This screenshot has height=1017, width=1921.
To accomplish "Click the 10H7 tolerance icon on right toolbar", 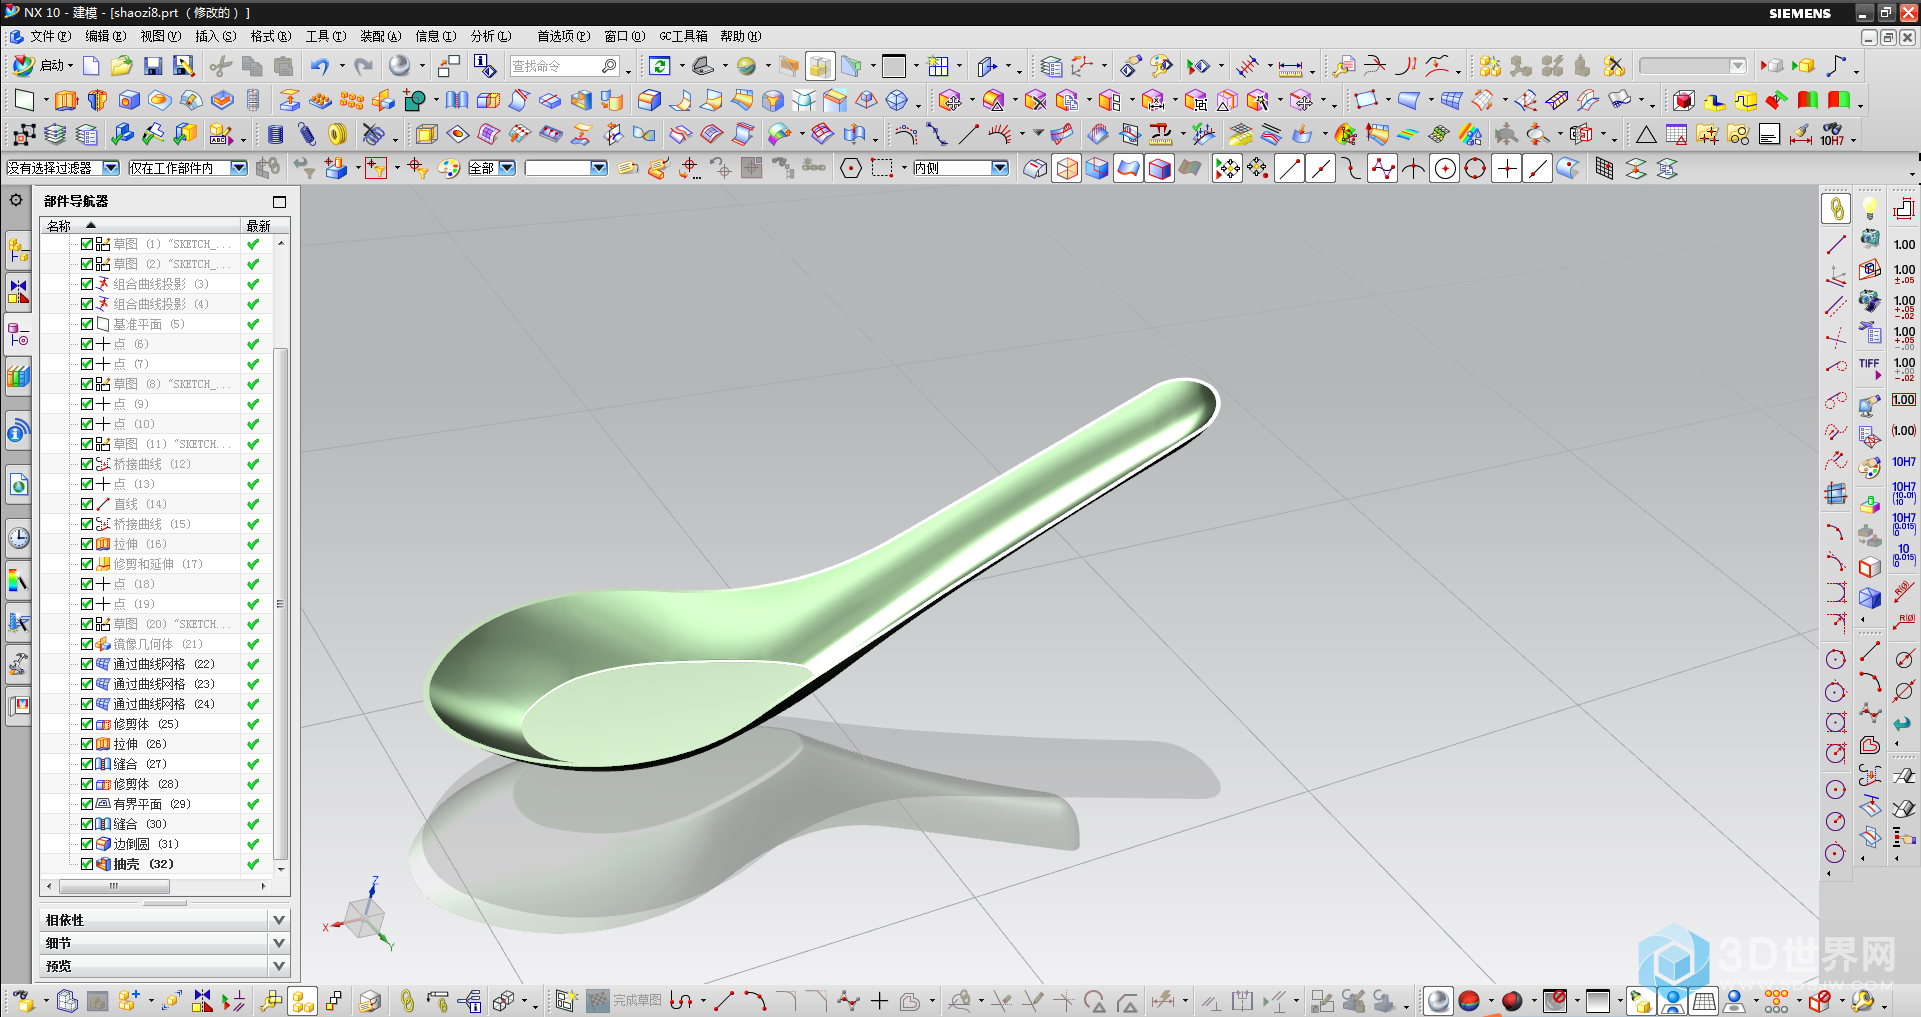I will tap(1904, 462).
